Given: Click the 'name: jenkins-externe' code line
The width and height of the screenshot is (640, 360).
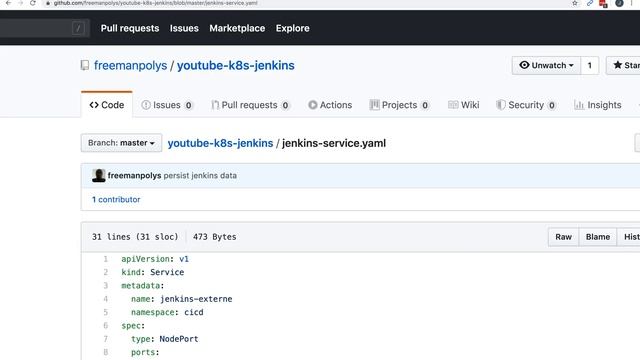Looking at the screenshot, I should [x=182, y=299].
